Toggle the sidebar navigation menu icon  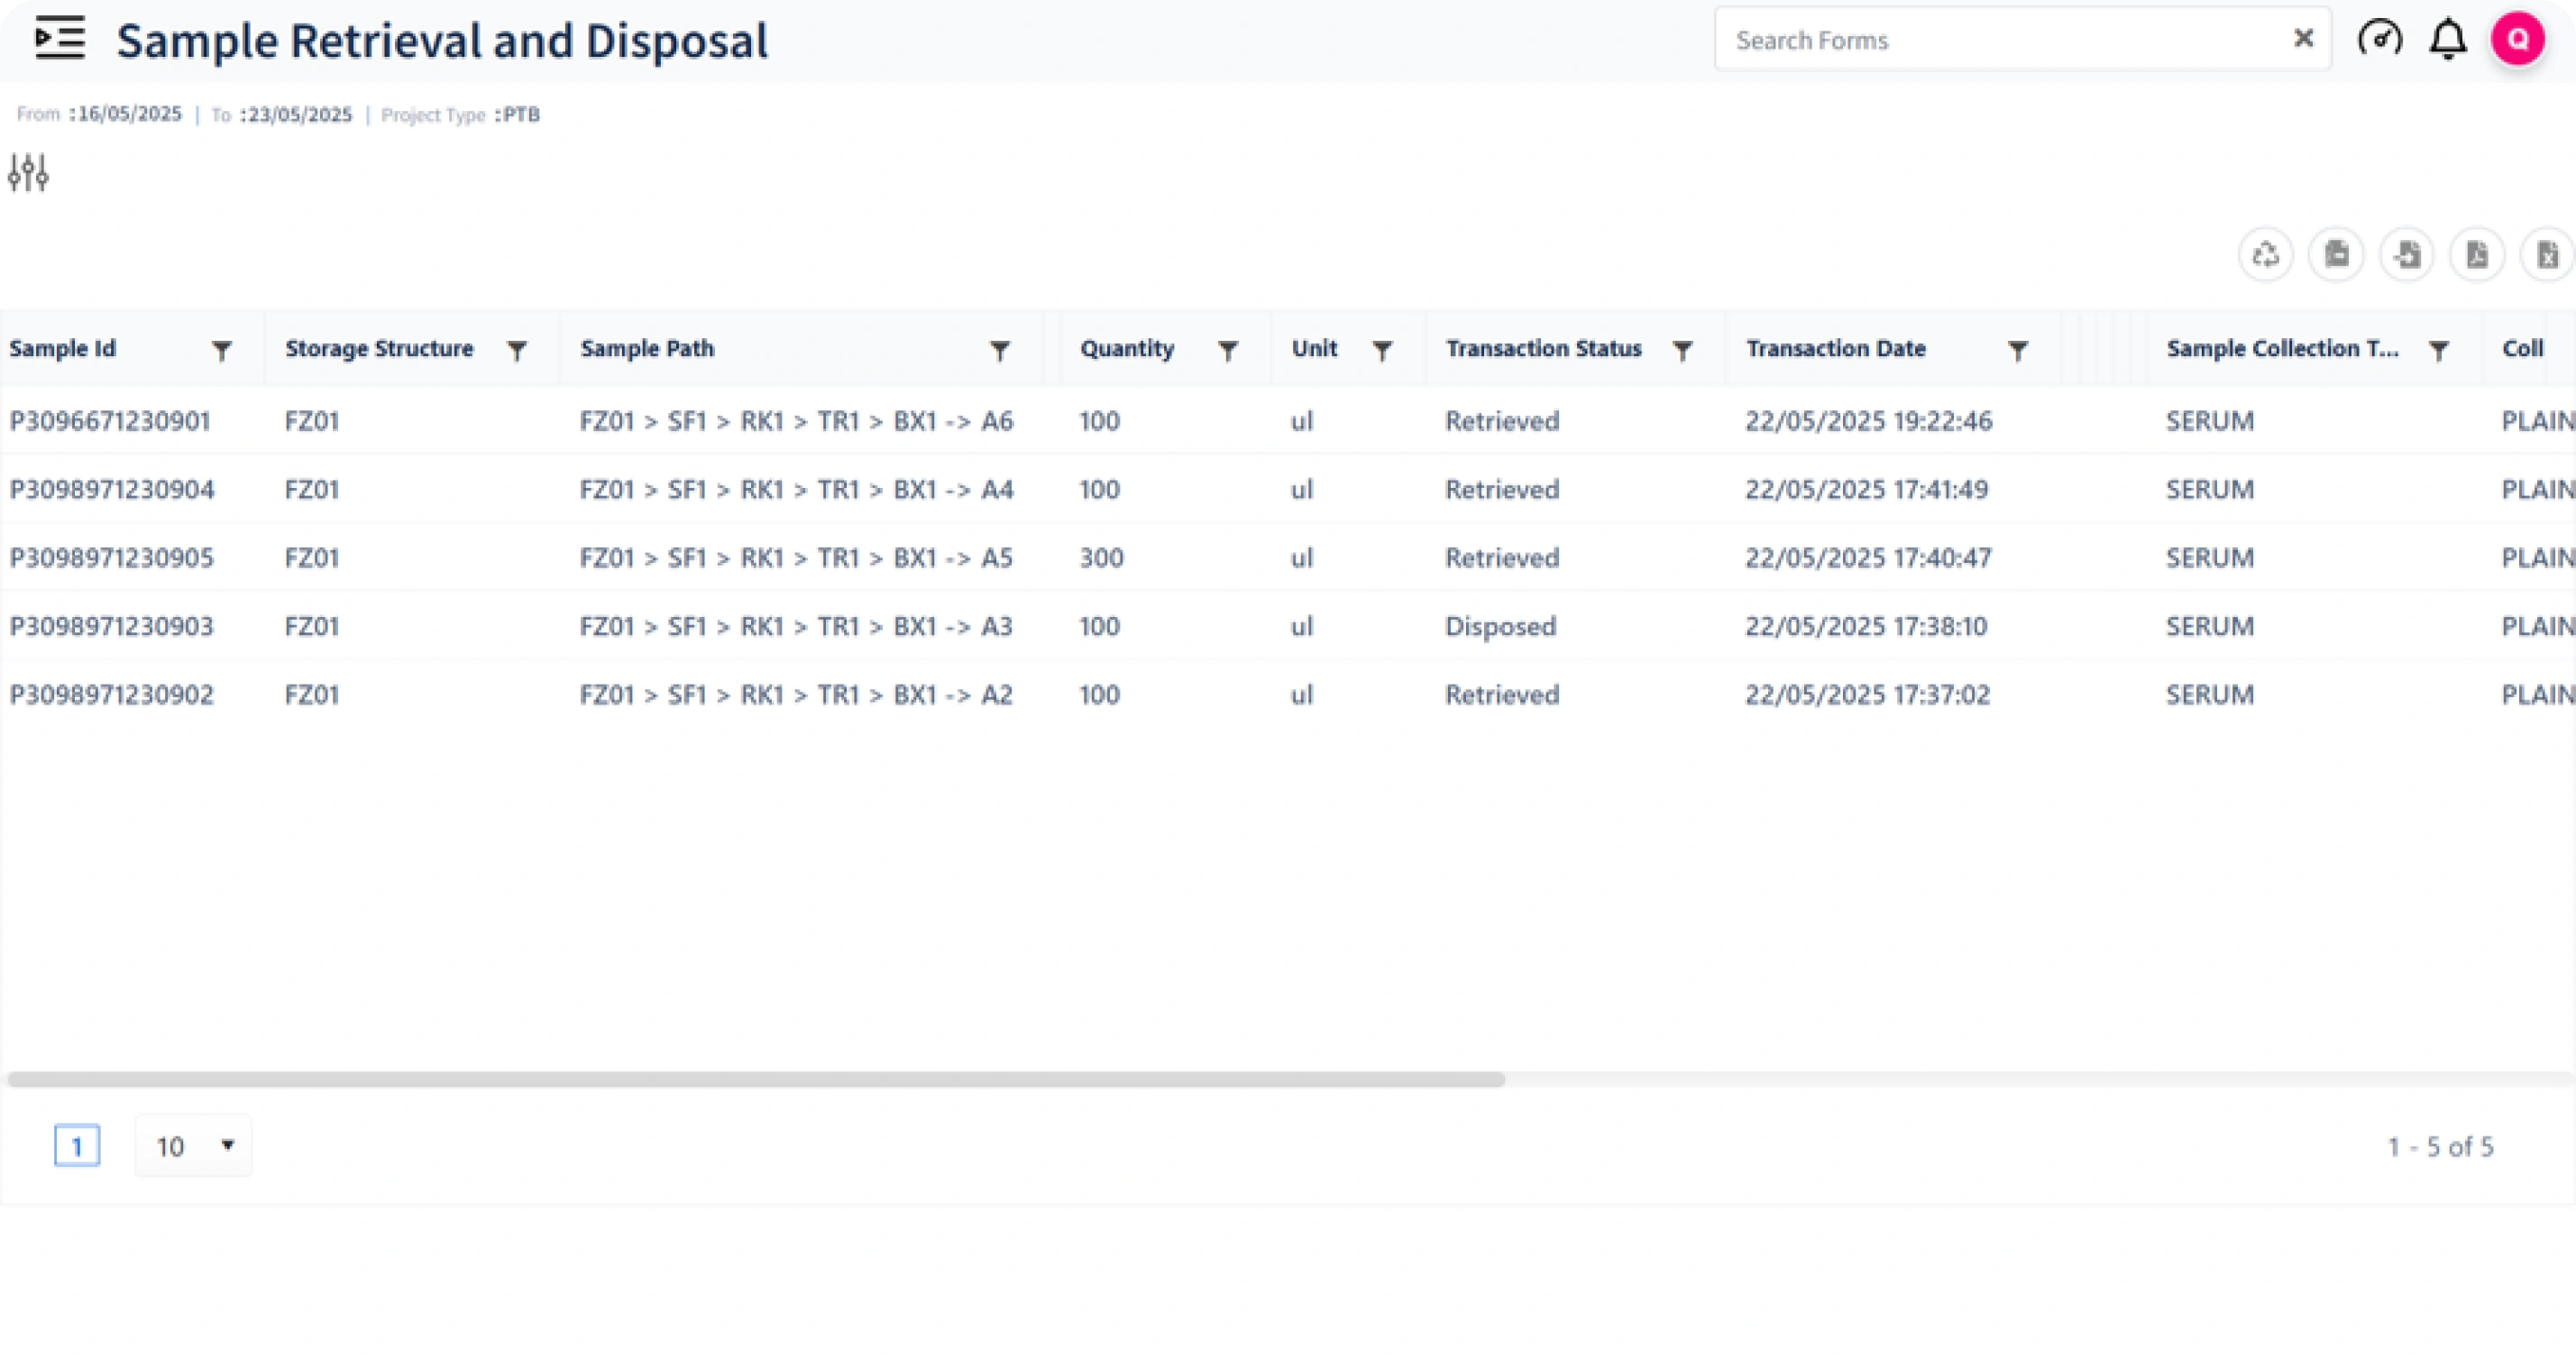(60, 39)
